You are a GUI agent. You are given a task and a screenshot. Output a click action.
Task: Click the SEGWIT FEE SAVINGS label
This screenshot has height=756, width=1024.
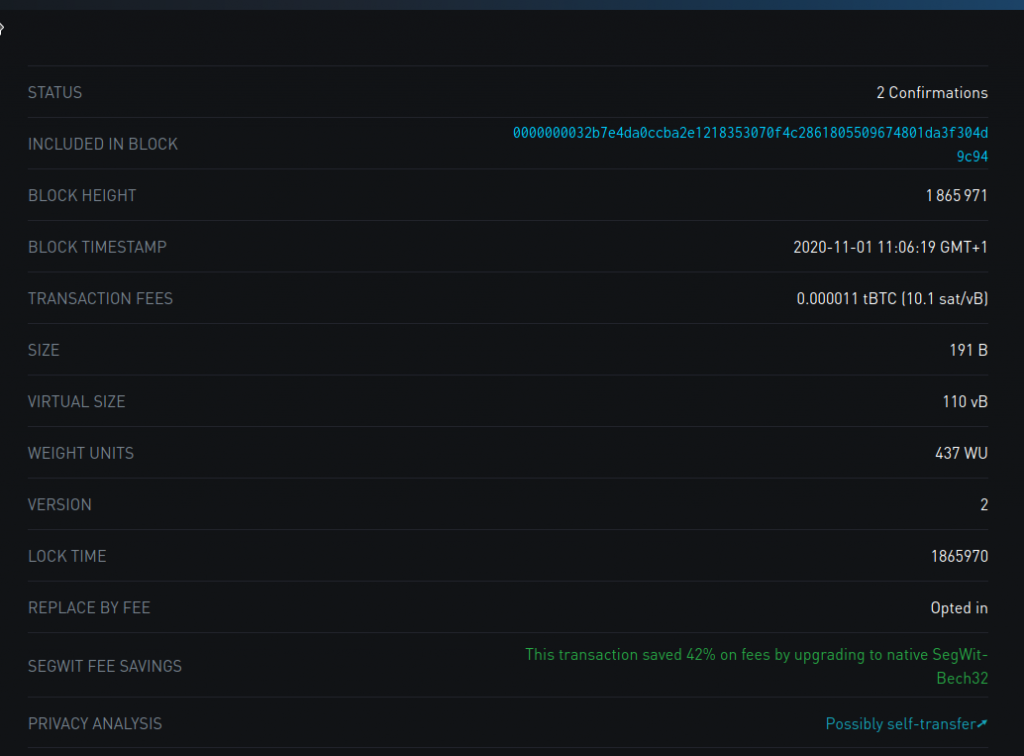pyautogui.click(x=104, y=667)
